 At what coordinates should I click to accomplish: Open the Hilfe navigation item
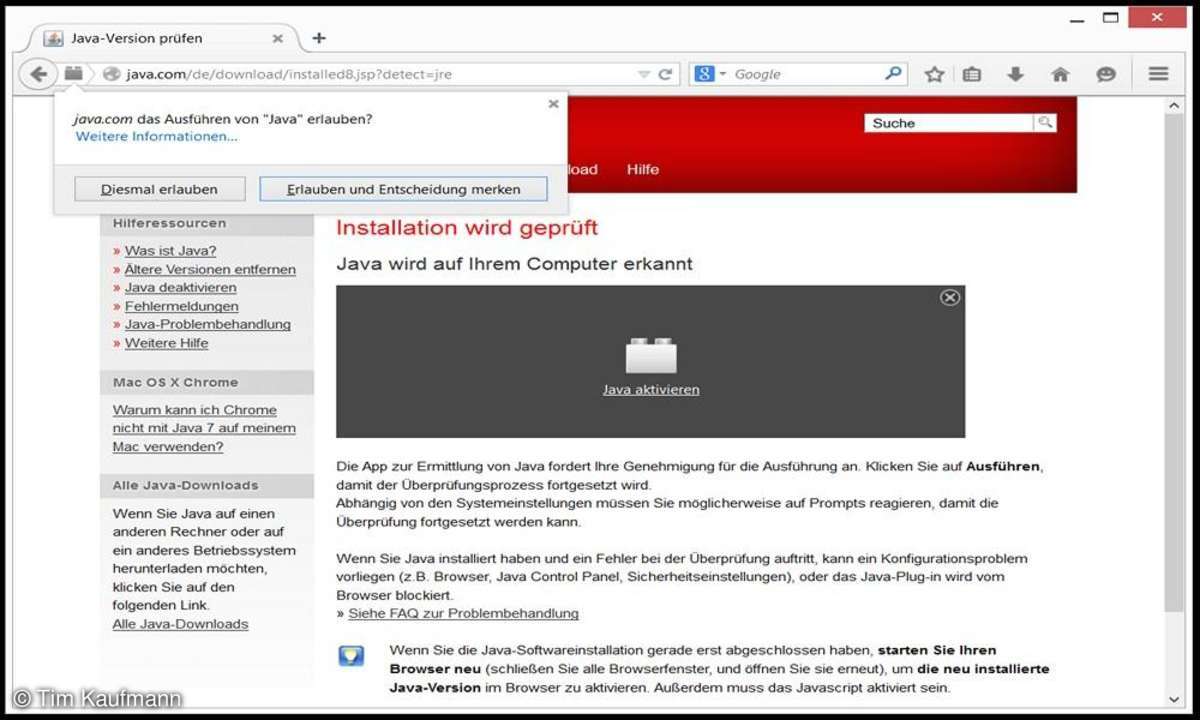pos(643,169)
